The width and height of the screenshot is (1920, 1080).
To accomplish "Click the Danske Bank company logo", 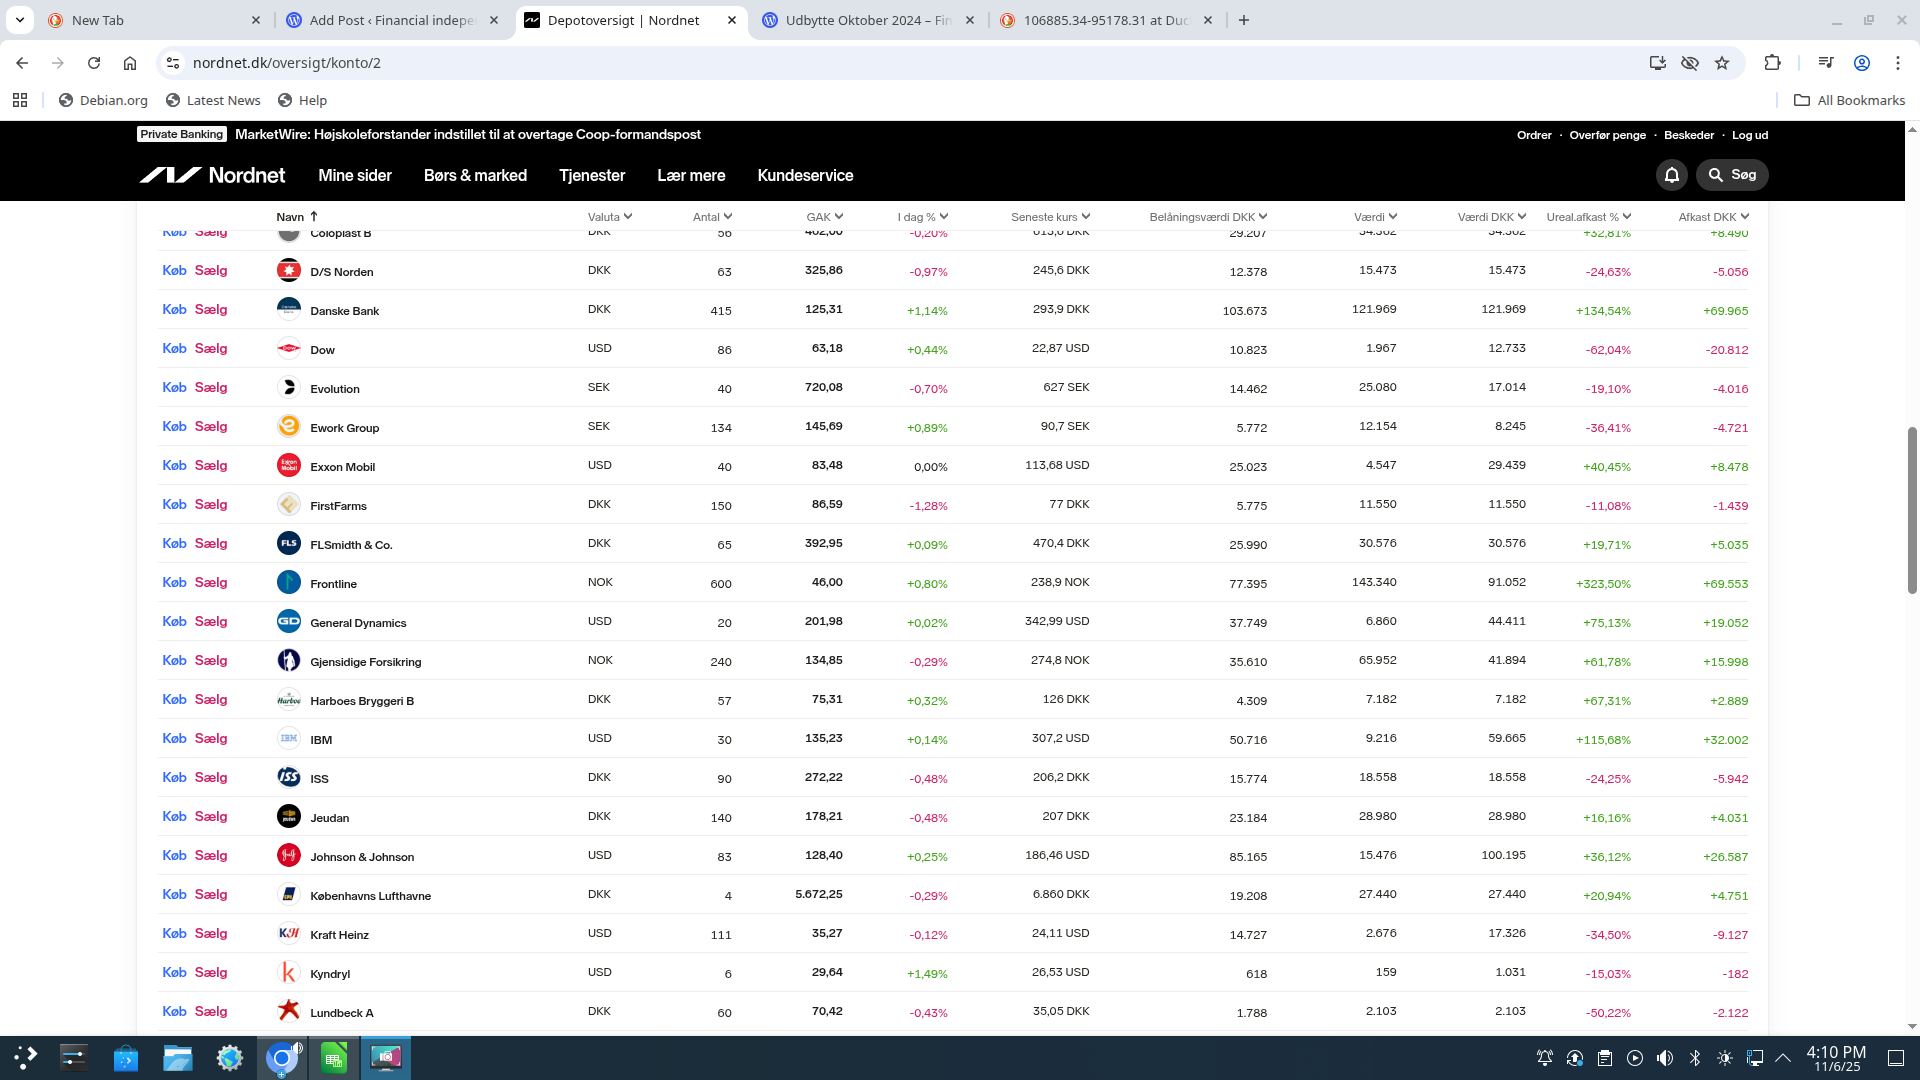I will point(289,309).
